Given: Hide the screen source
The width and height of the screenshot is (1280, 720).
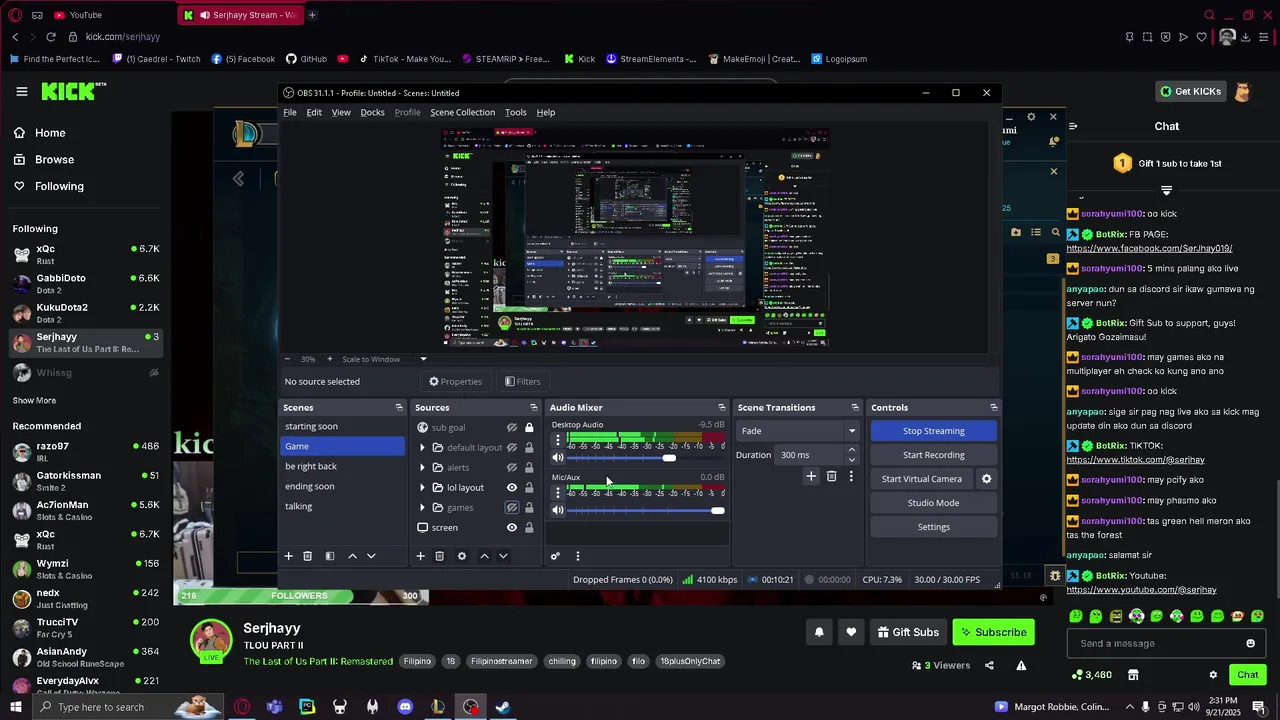Looking at the screenshot, I should pos(511,528).
